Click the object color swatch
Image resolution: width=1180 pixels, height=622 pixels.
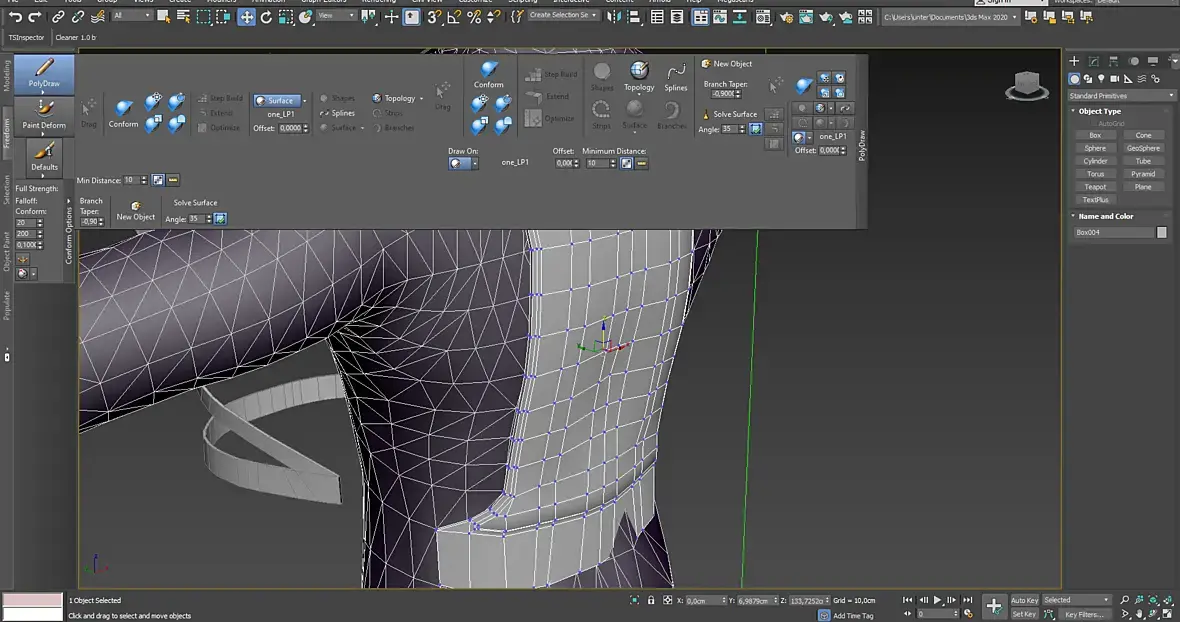[x=1162, y=232]
